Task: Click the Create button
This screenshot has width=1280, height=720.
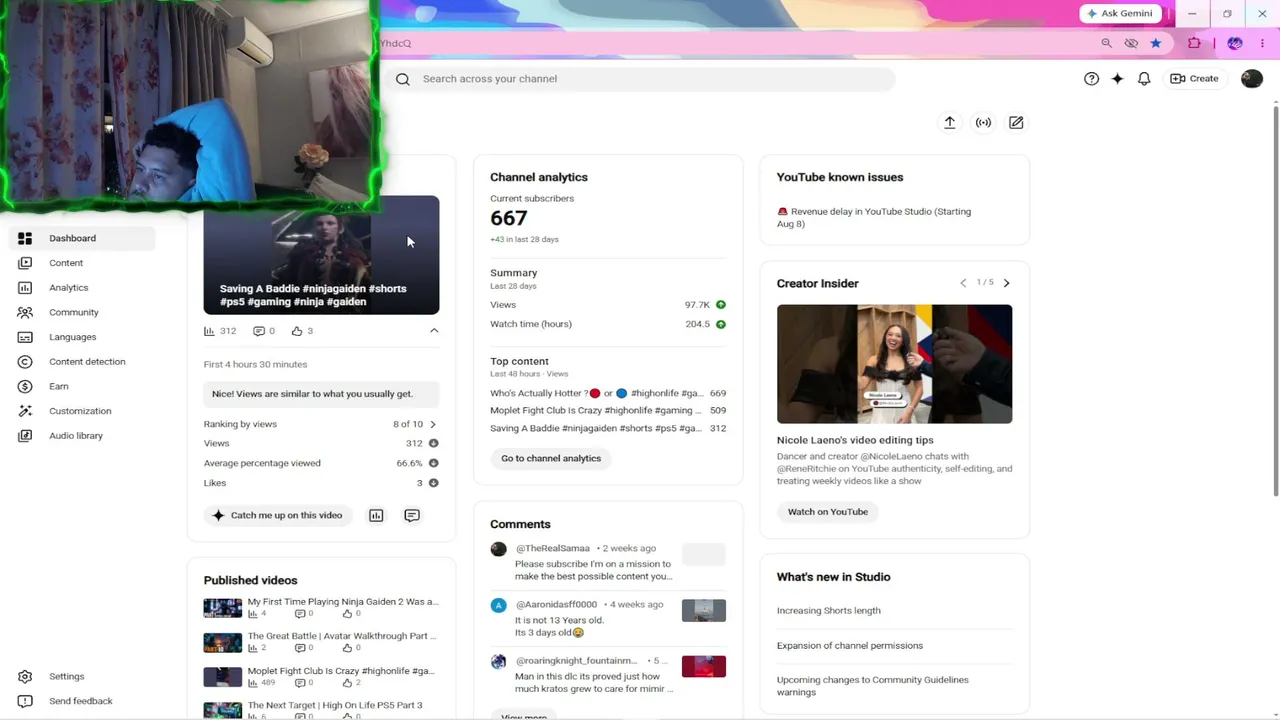Action: [x=1194, y=79]
